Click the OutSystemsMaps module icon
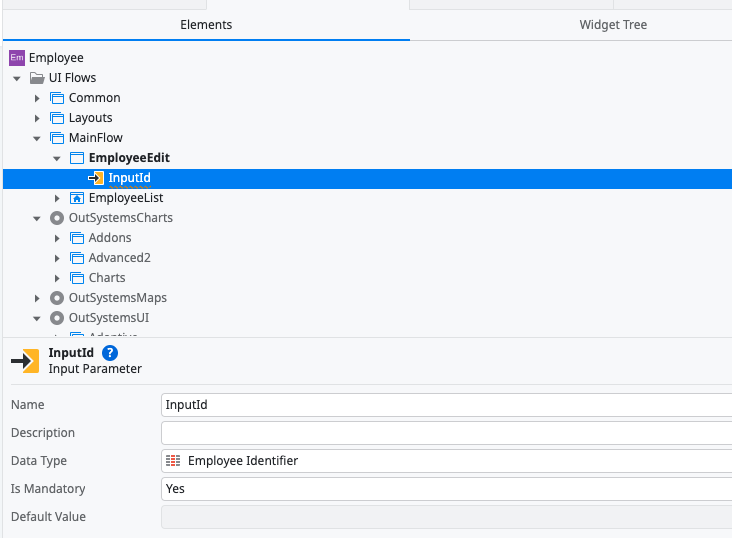Image resolution: width=732 pixels, height=538 pixels. (x=57, y=298)
